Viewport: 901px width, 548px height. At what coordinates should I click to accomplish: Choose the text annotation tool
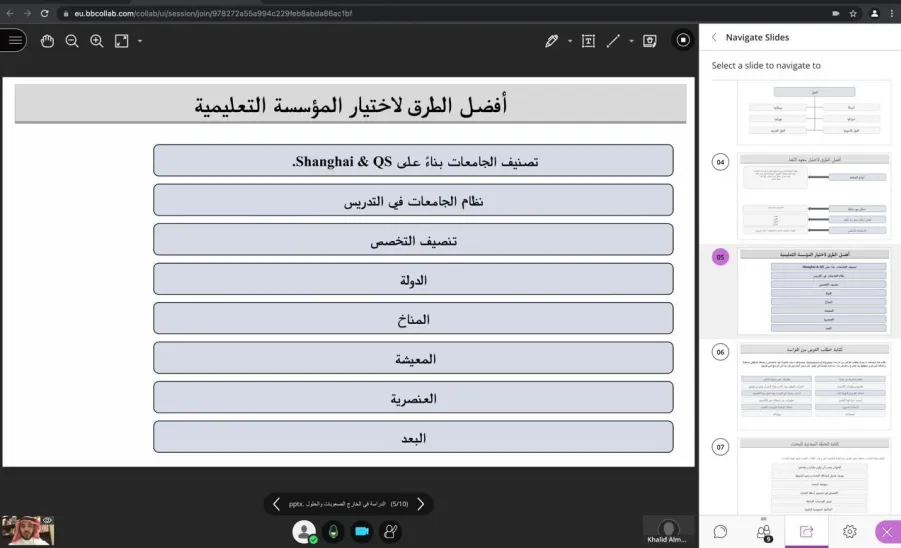tap(588, 41)
